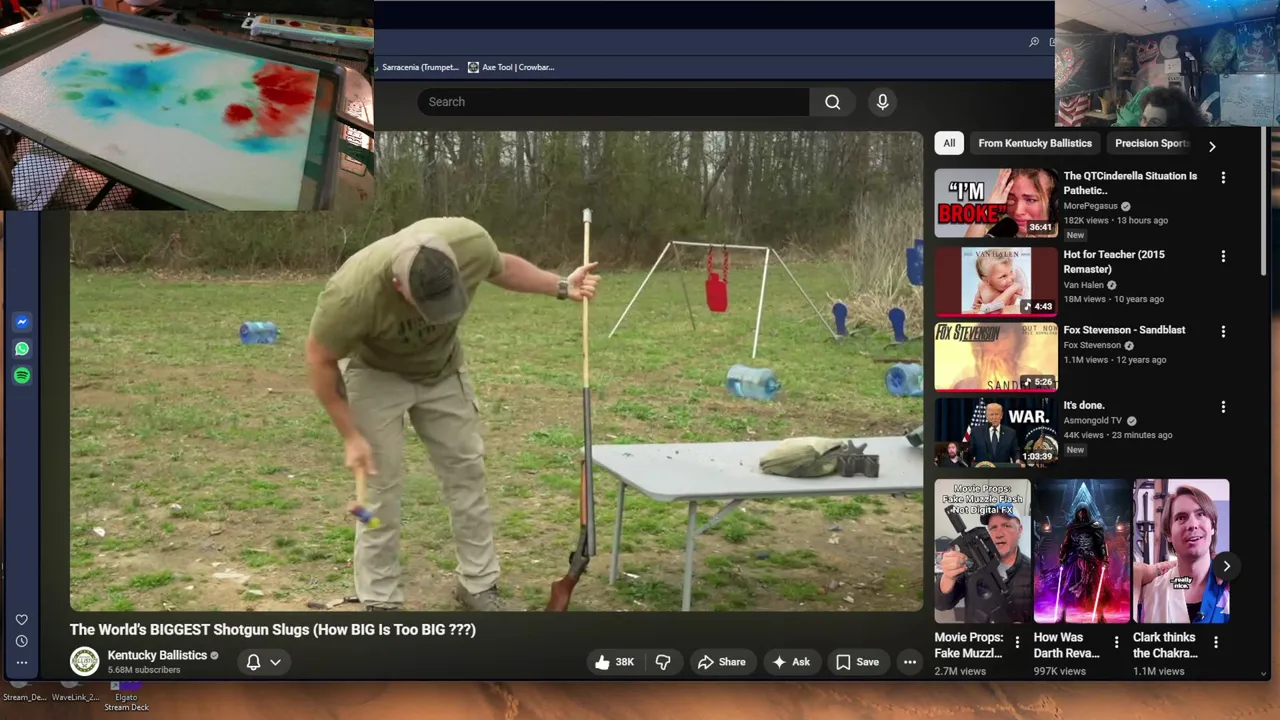
Task: Open the sidebar history clock icon
Action: pos(22,641)
